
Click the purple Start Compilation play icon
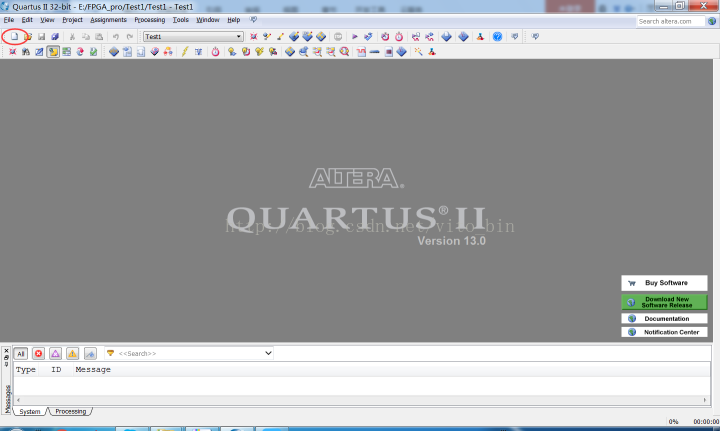[x=354, y=36]
